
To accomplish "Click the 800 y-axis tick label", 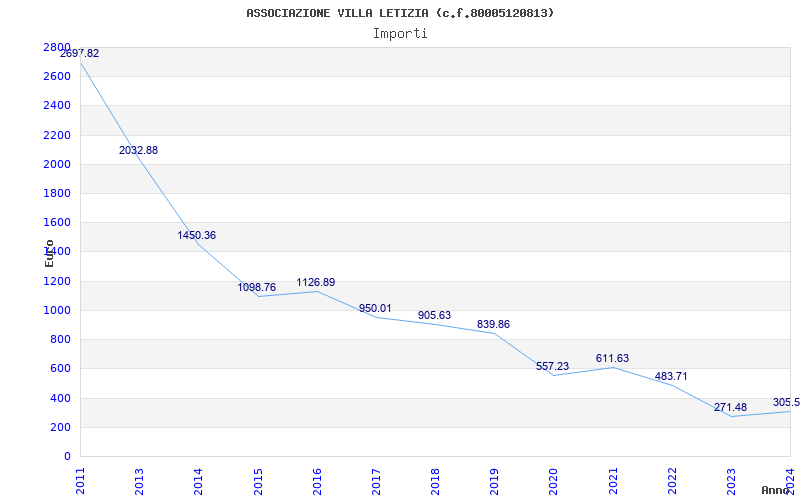I will (60, 339).
